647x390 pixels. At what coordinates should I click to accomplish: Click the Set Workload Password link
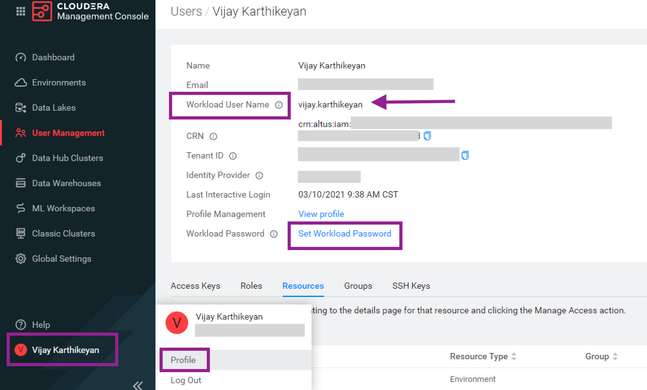pyautogui.click(x=345, y=234)
